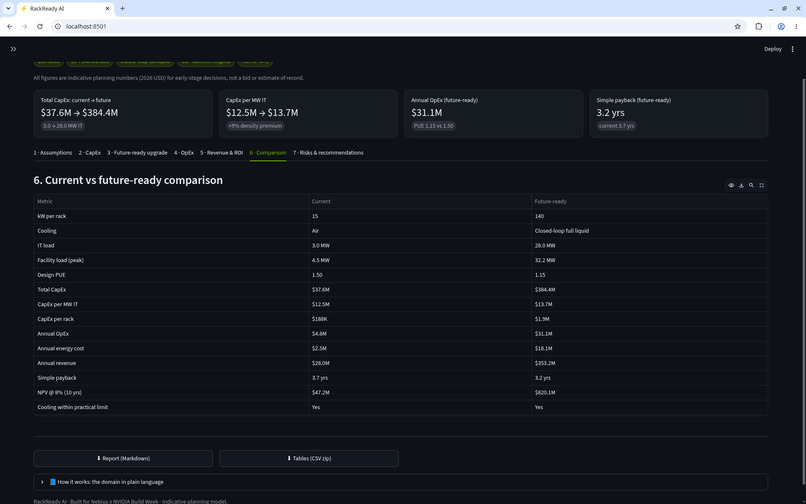
Task: Open the browser extensions menu
Action: [x=758, y=26]
